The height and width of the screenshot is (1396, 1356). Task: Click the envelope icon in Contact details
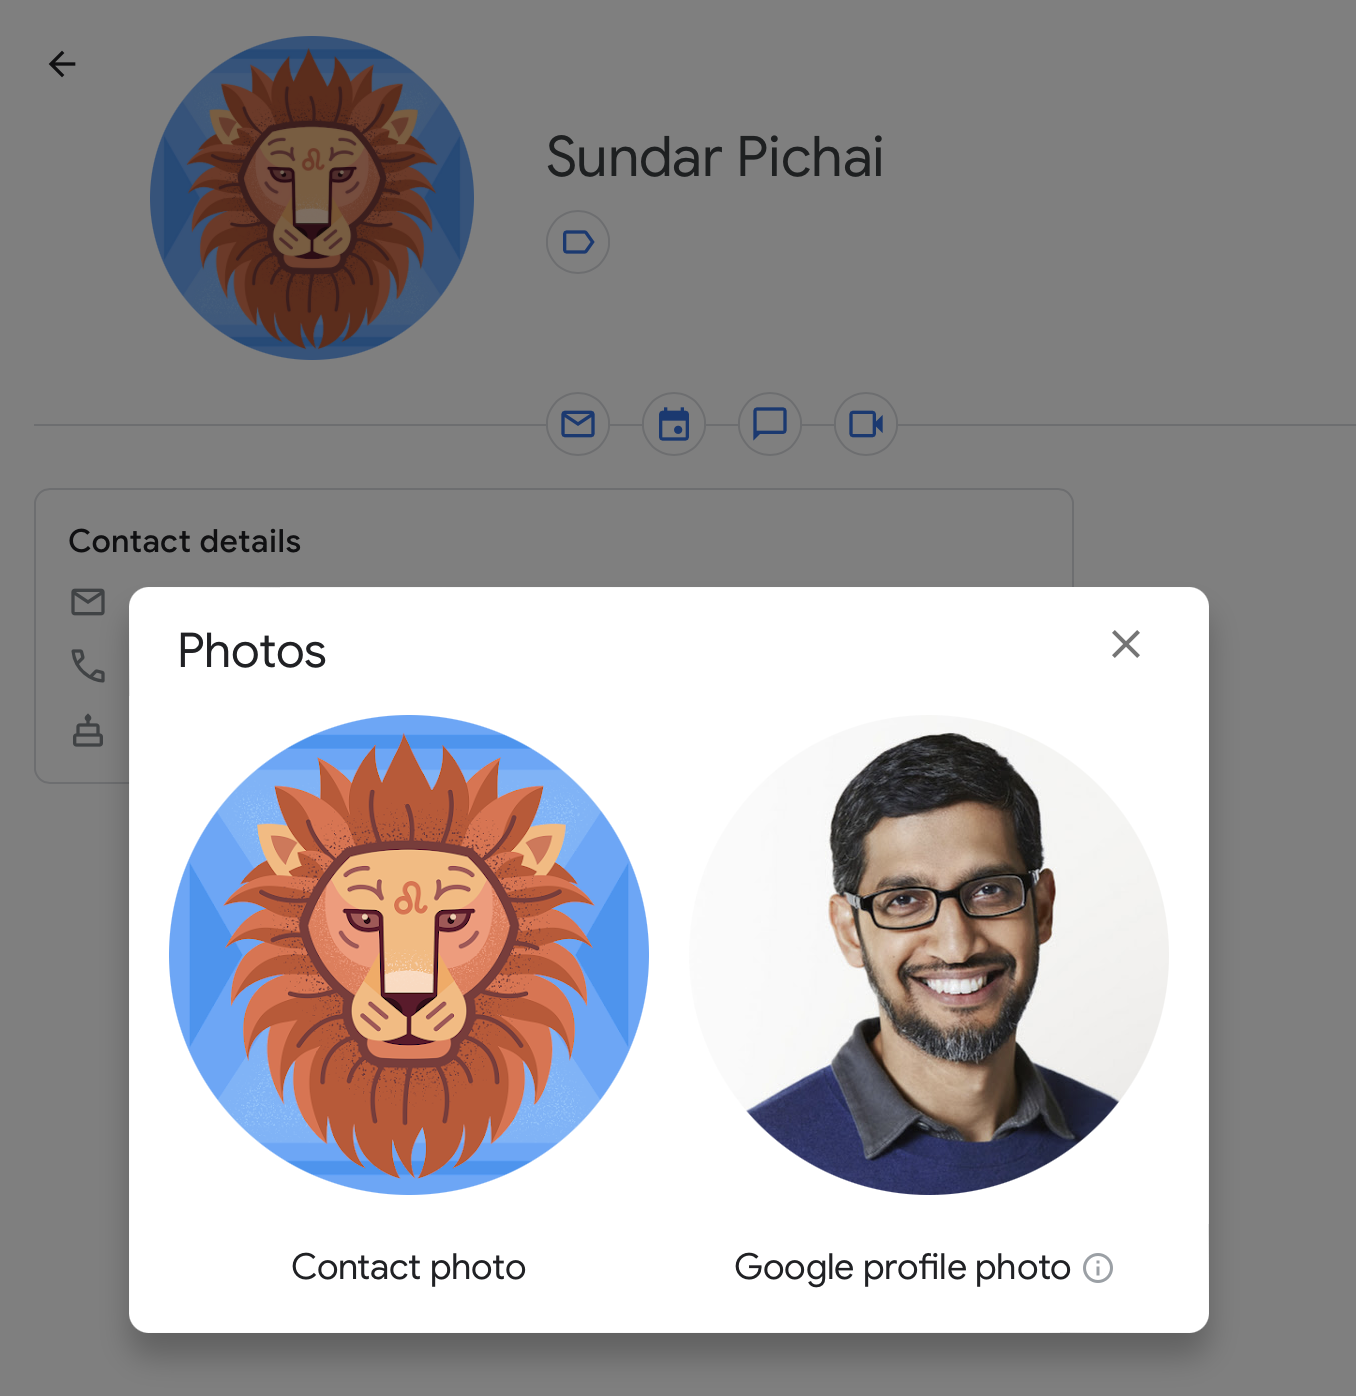pyautogui.click(x=88, y=602)
